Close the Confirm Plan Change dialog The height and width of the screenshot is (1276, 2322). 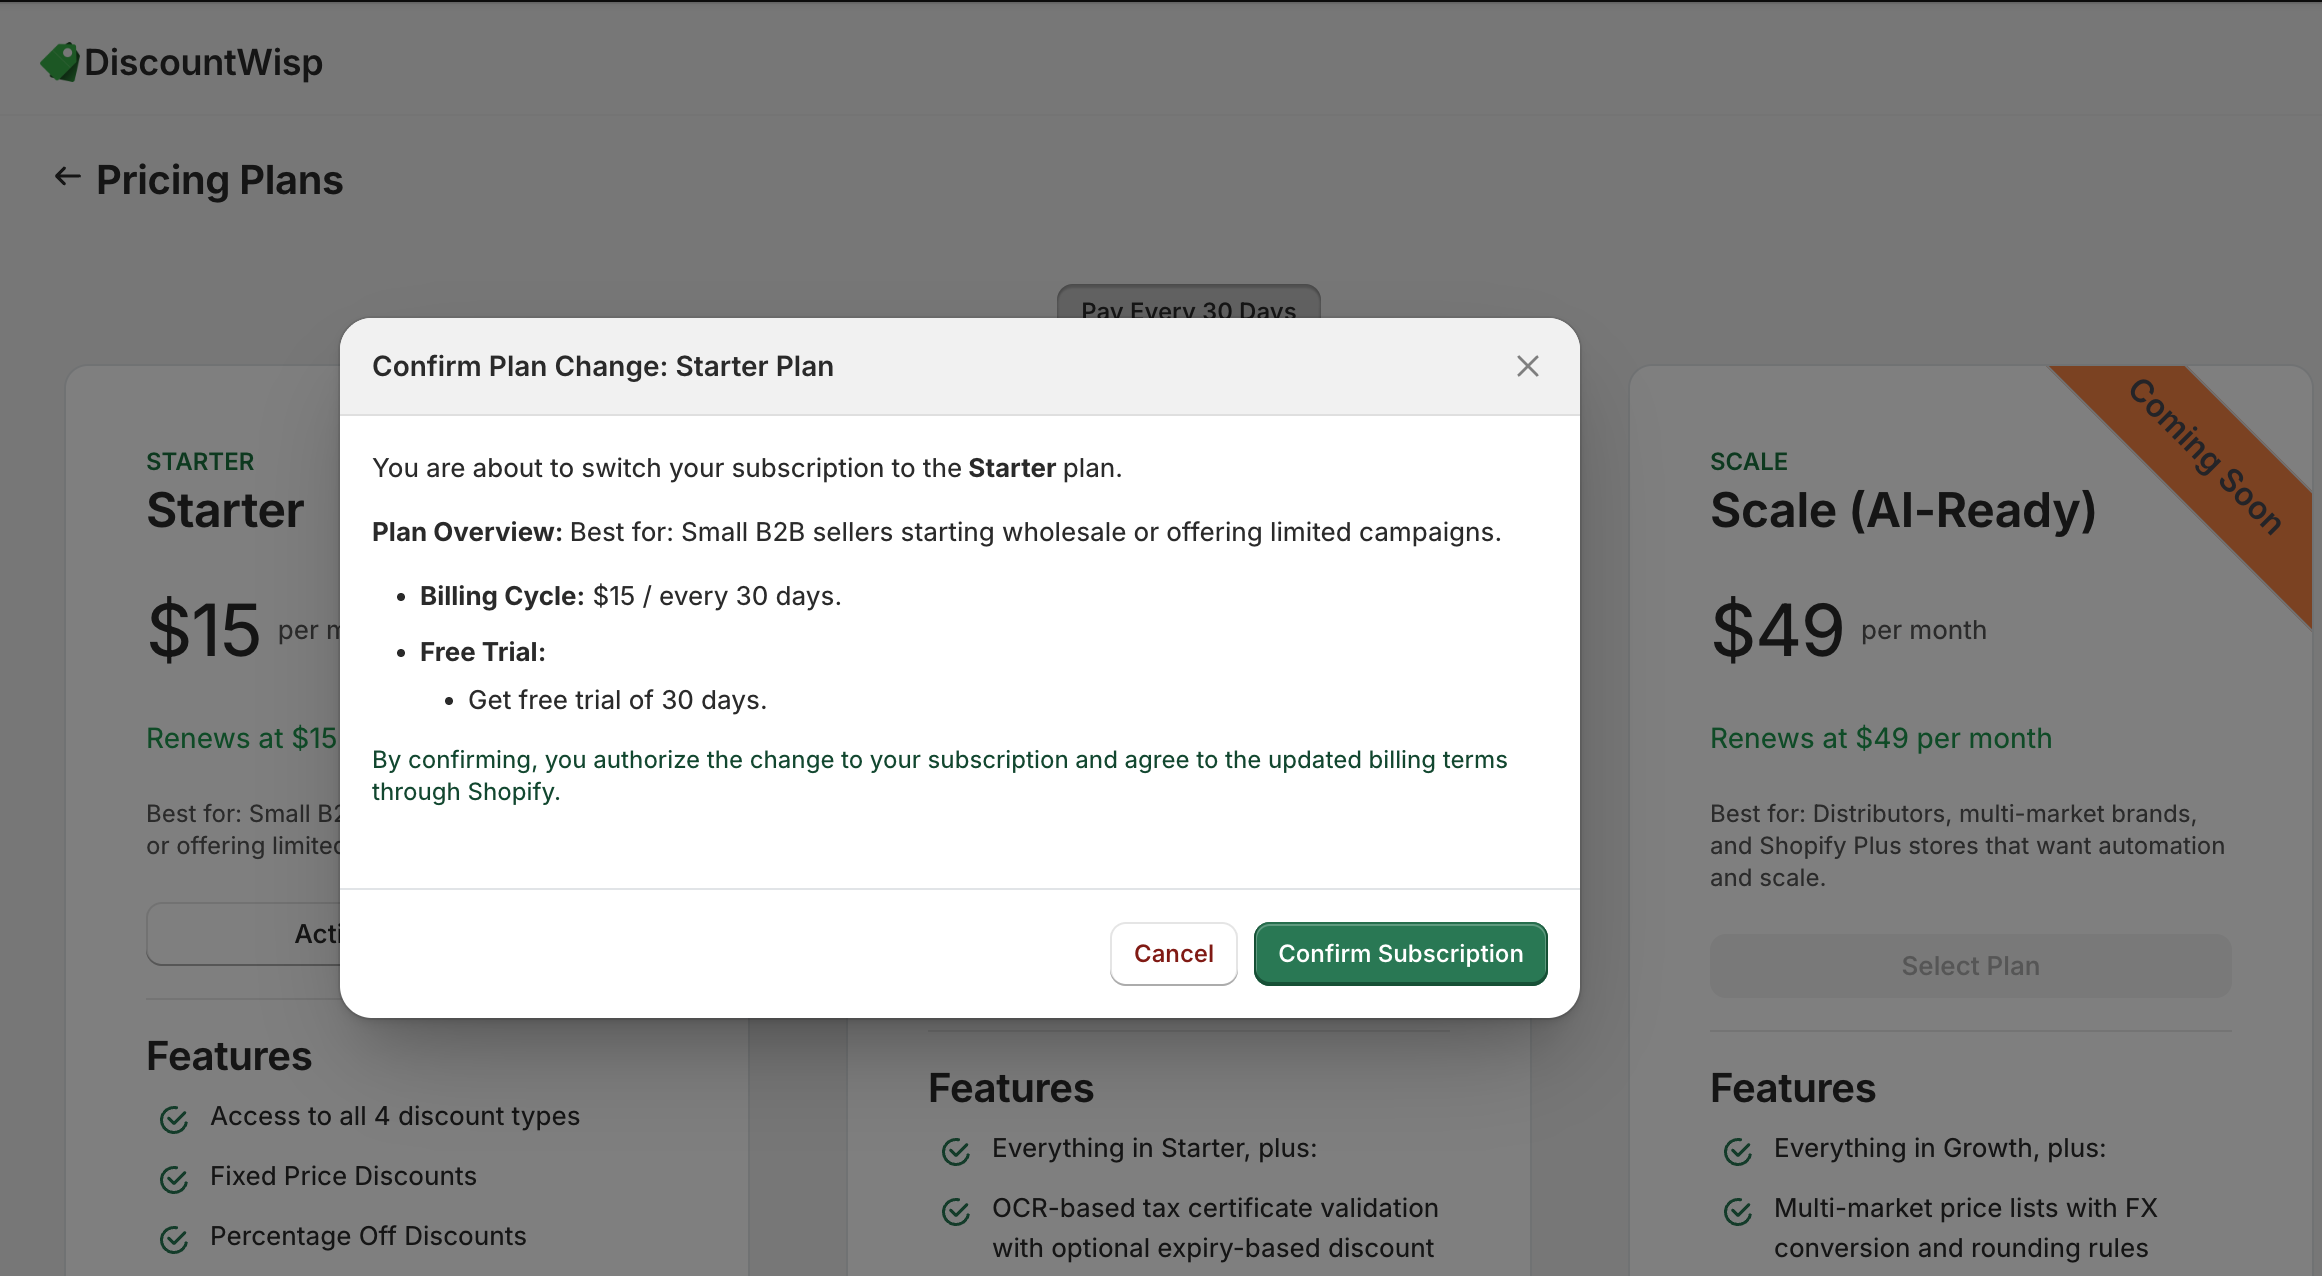(1527, 366)
